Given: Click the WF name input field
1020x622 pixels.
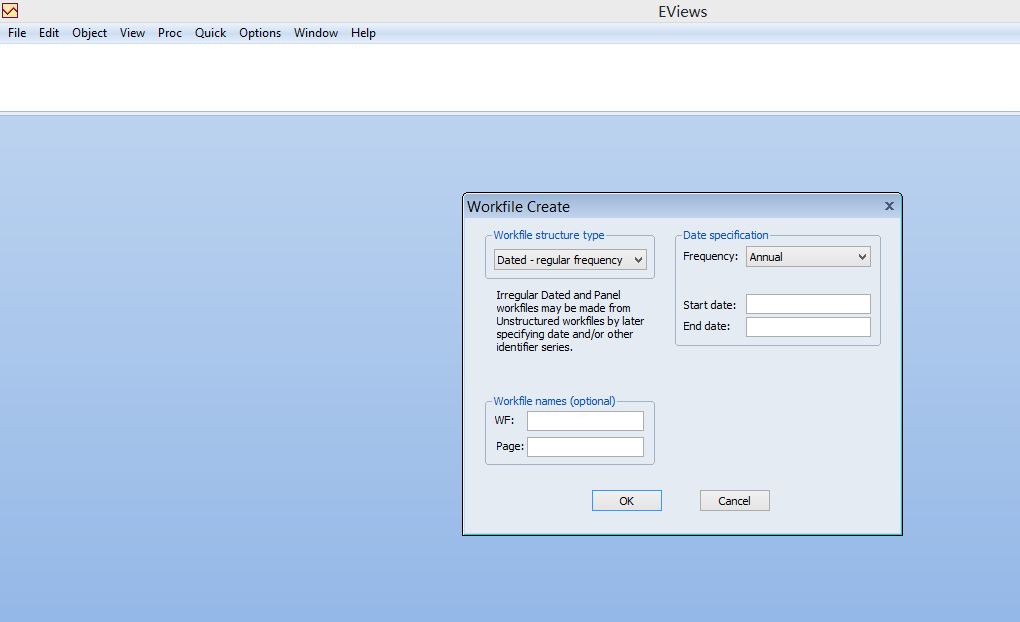Looking at the screenshot, I should (585, 421).
